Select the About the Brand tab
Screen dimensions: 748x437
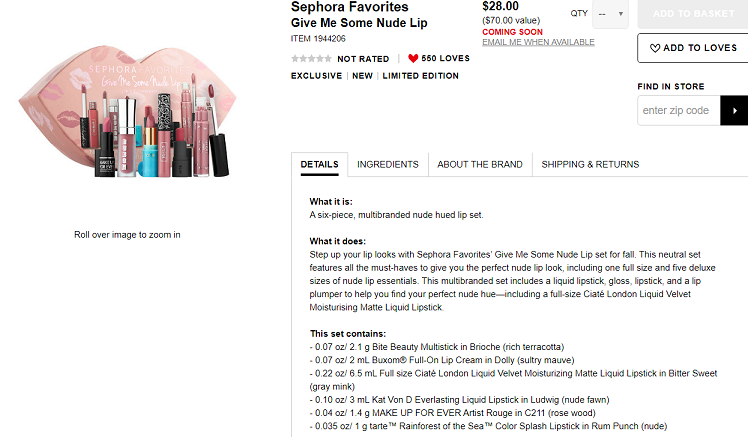point(480,164)
